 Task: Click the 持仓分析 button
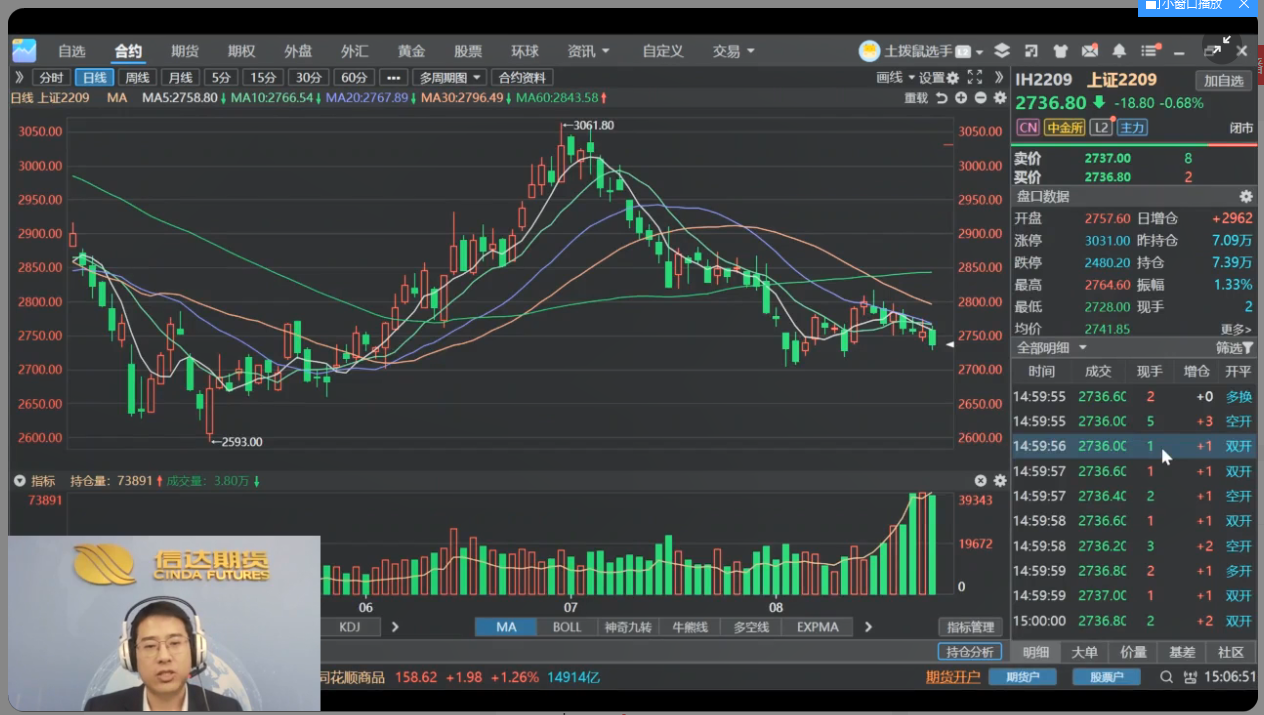(969, 652)
